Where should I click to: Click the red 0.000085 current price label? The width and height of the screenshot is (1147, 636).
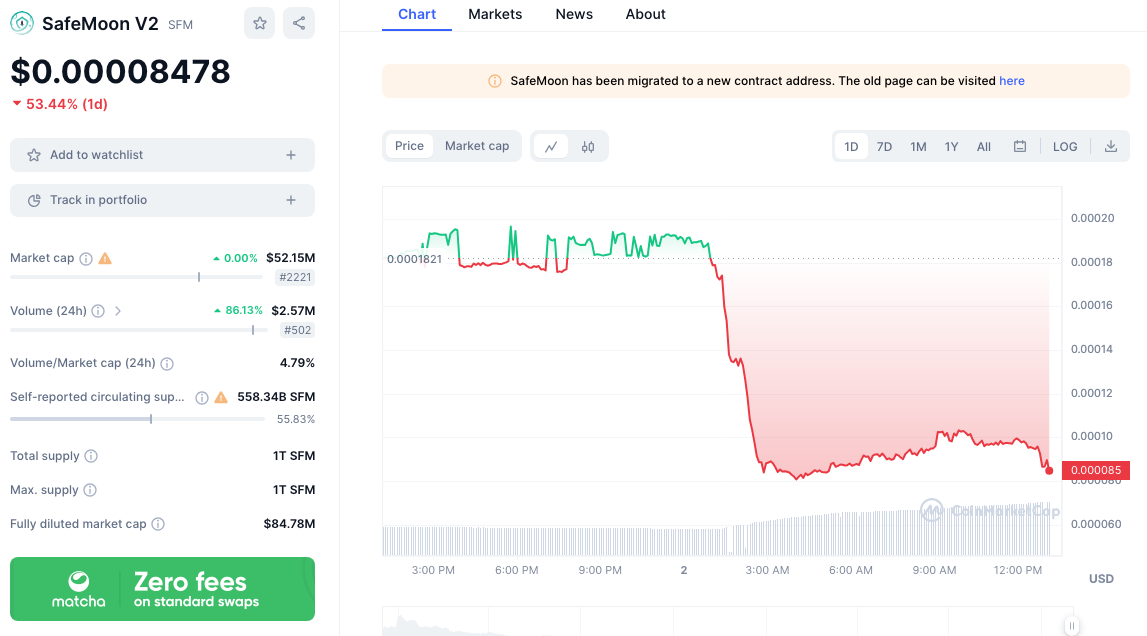(x=1096, y=471)
